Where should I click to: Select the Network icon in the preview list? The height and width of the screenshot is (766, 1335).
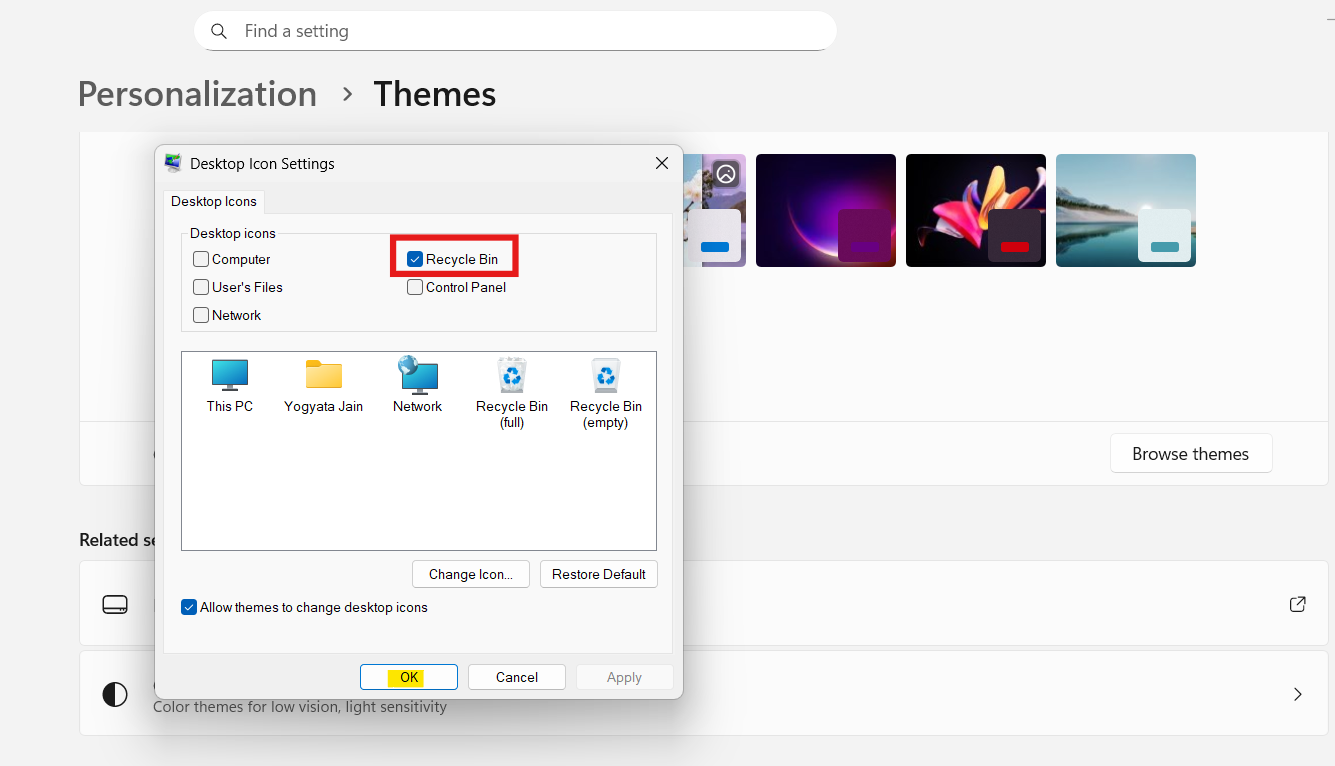tap(417, 378)
